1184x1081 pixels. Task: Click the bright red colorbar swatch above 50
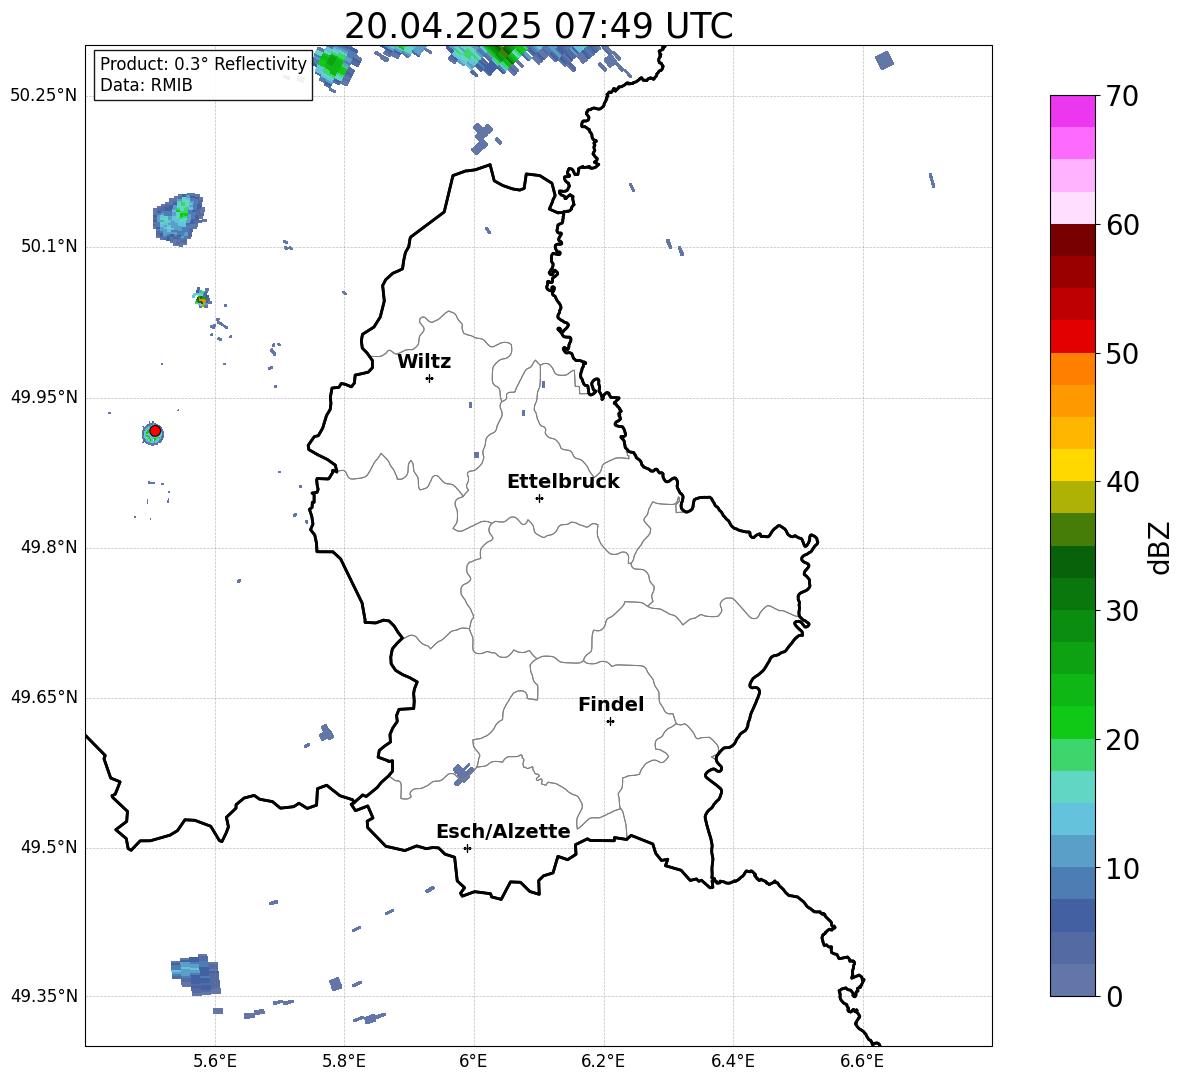coord(1072,337)
